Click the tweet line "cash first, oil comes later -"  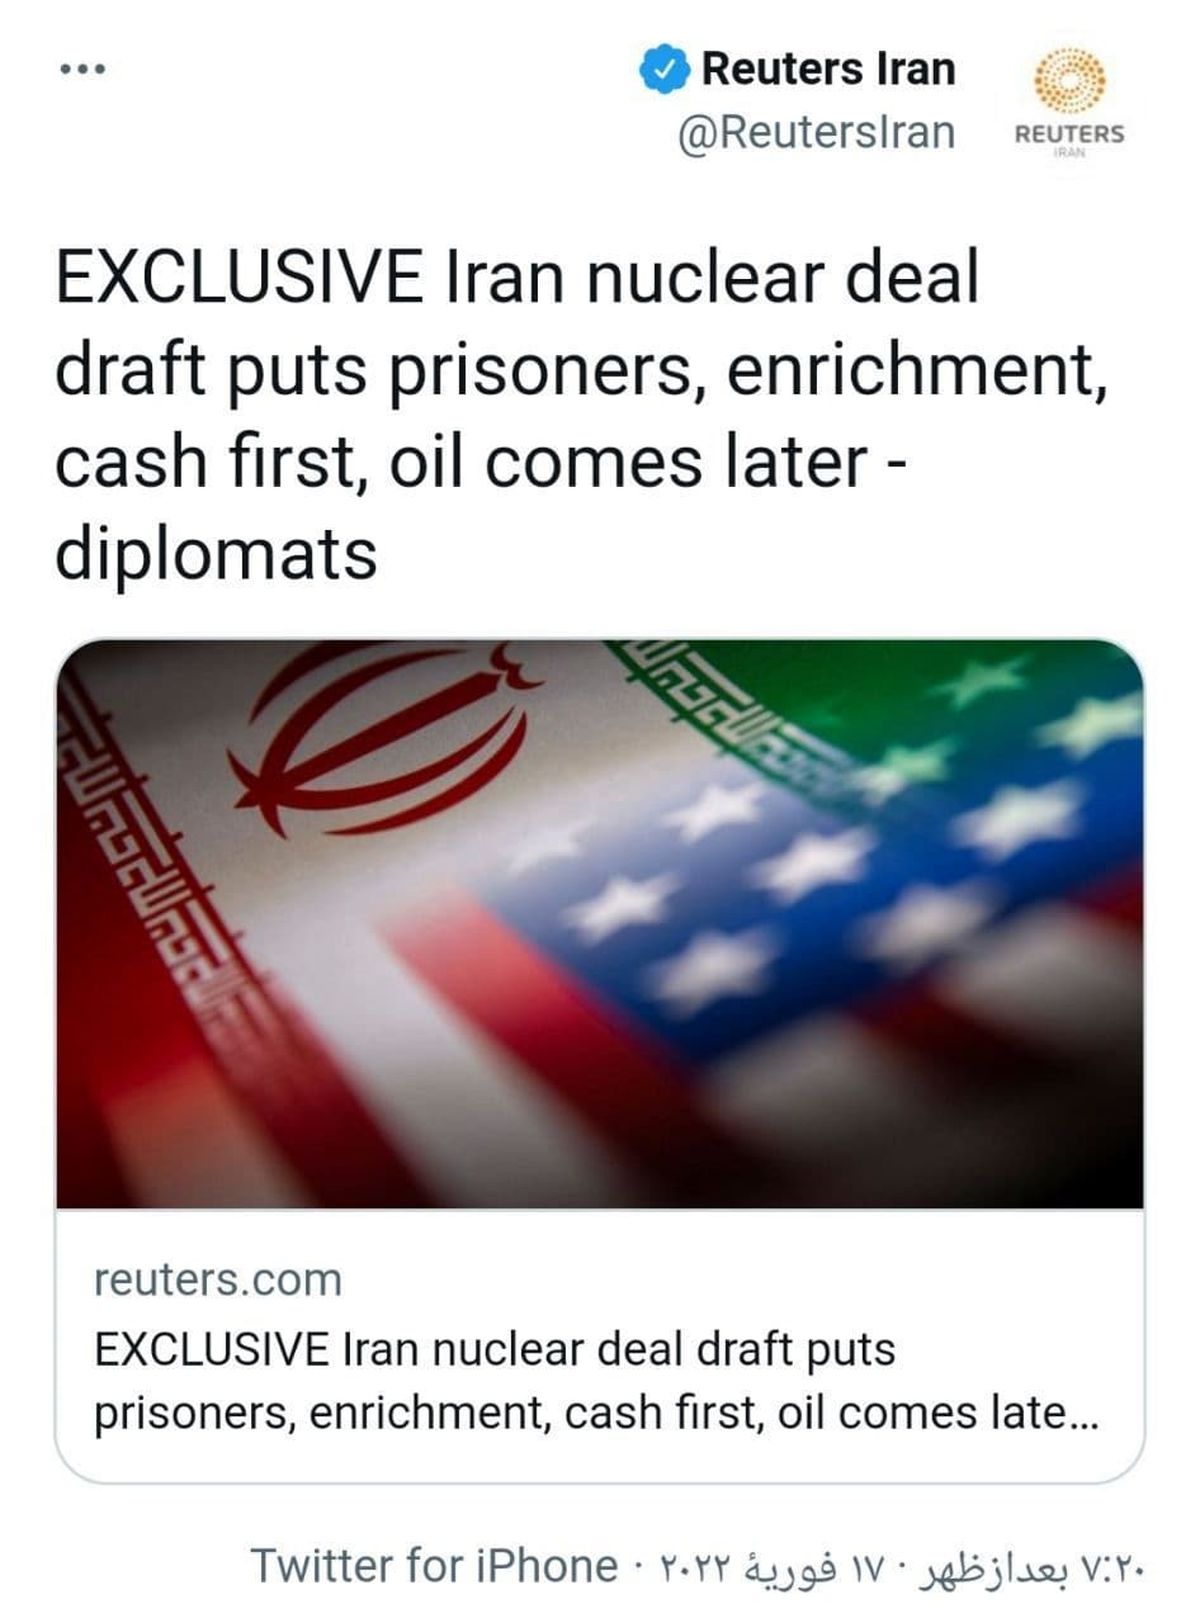point(480,462)
